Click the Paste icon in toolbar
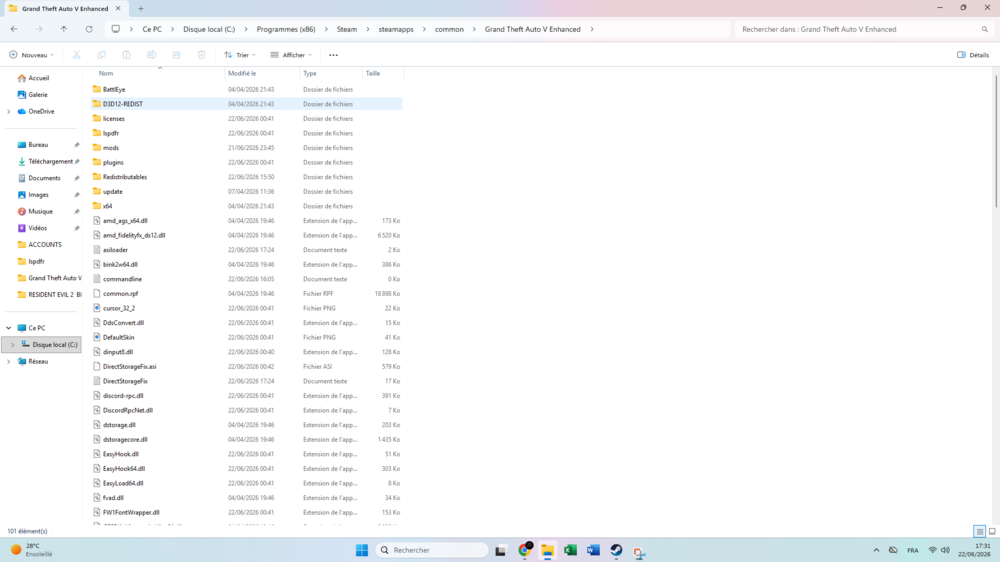The width and height of the screenshot is (1000, 562). [x=126, y=55]
